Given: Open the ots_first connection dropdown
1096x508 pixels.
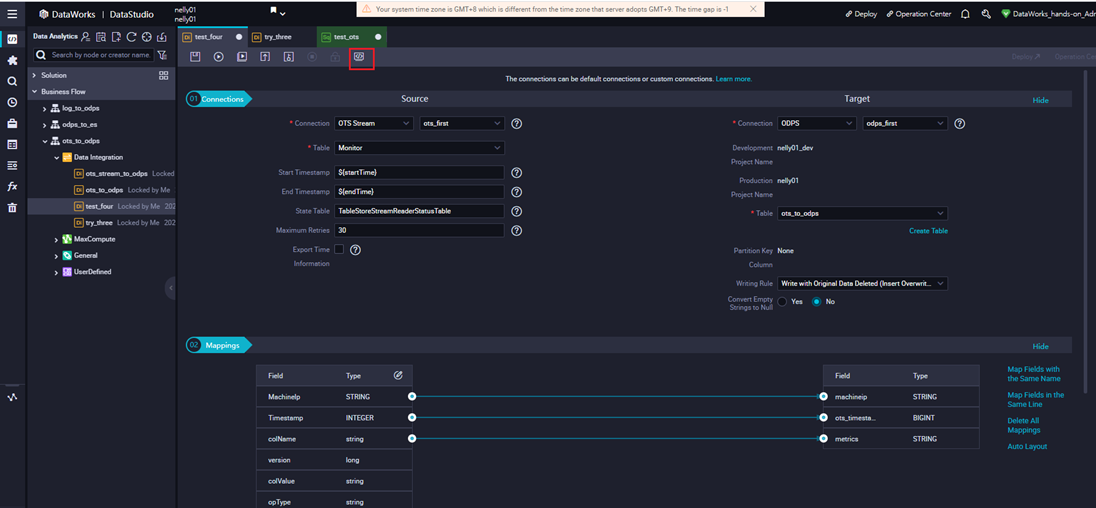Looking at the screenshot, I should click(462, 123).
